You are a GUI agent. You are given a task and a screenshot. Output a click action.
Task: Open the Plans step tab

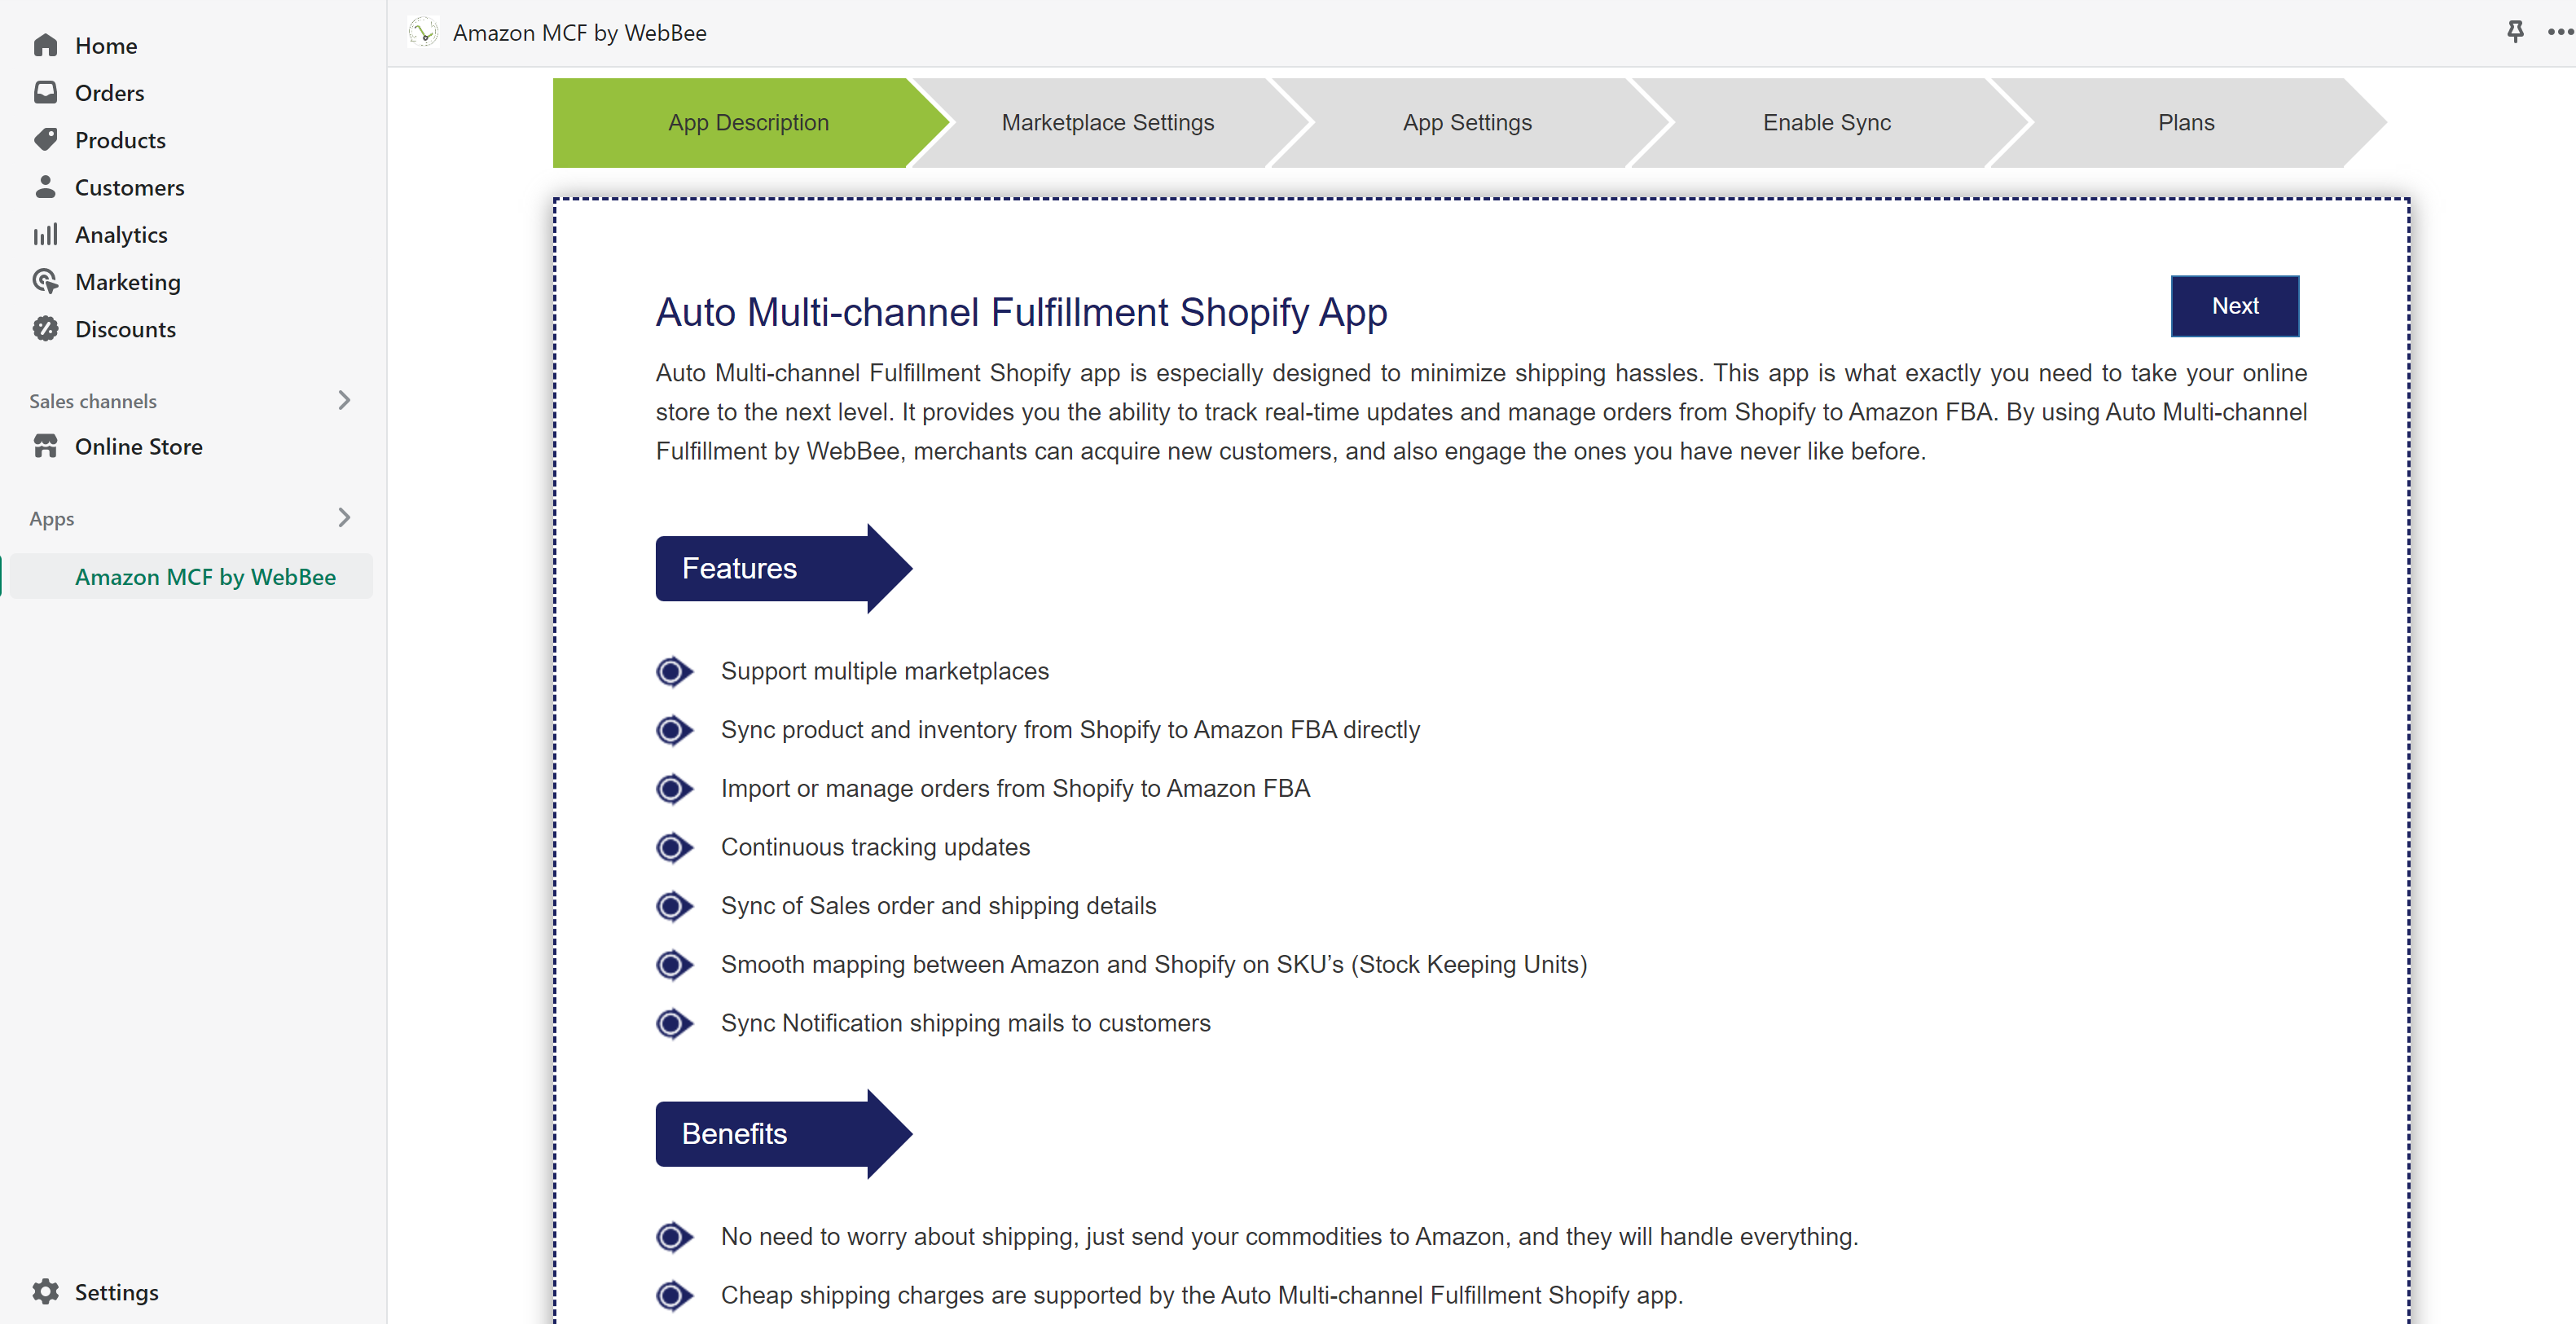(x=2185, y=123)
